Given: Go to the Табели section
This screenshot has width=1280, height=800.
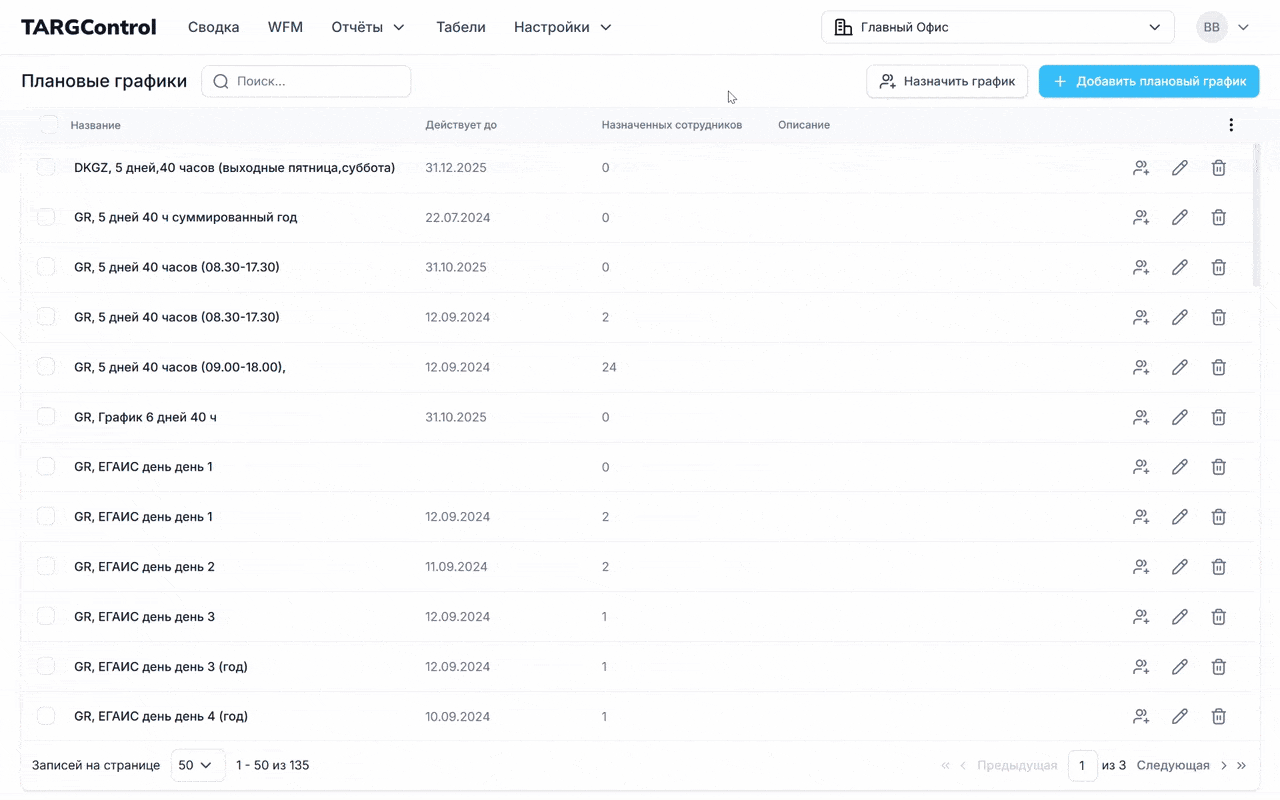Looking at the screenshot, I should (460, 27).
